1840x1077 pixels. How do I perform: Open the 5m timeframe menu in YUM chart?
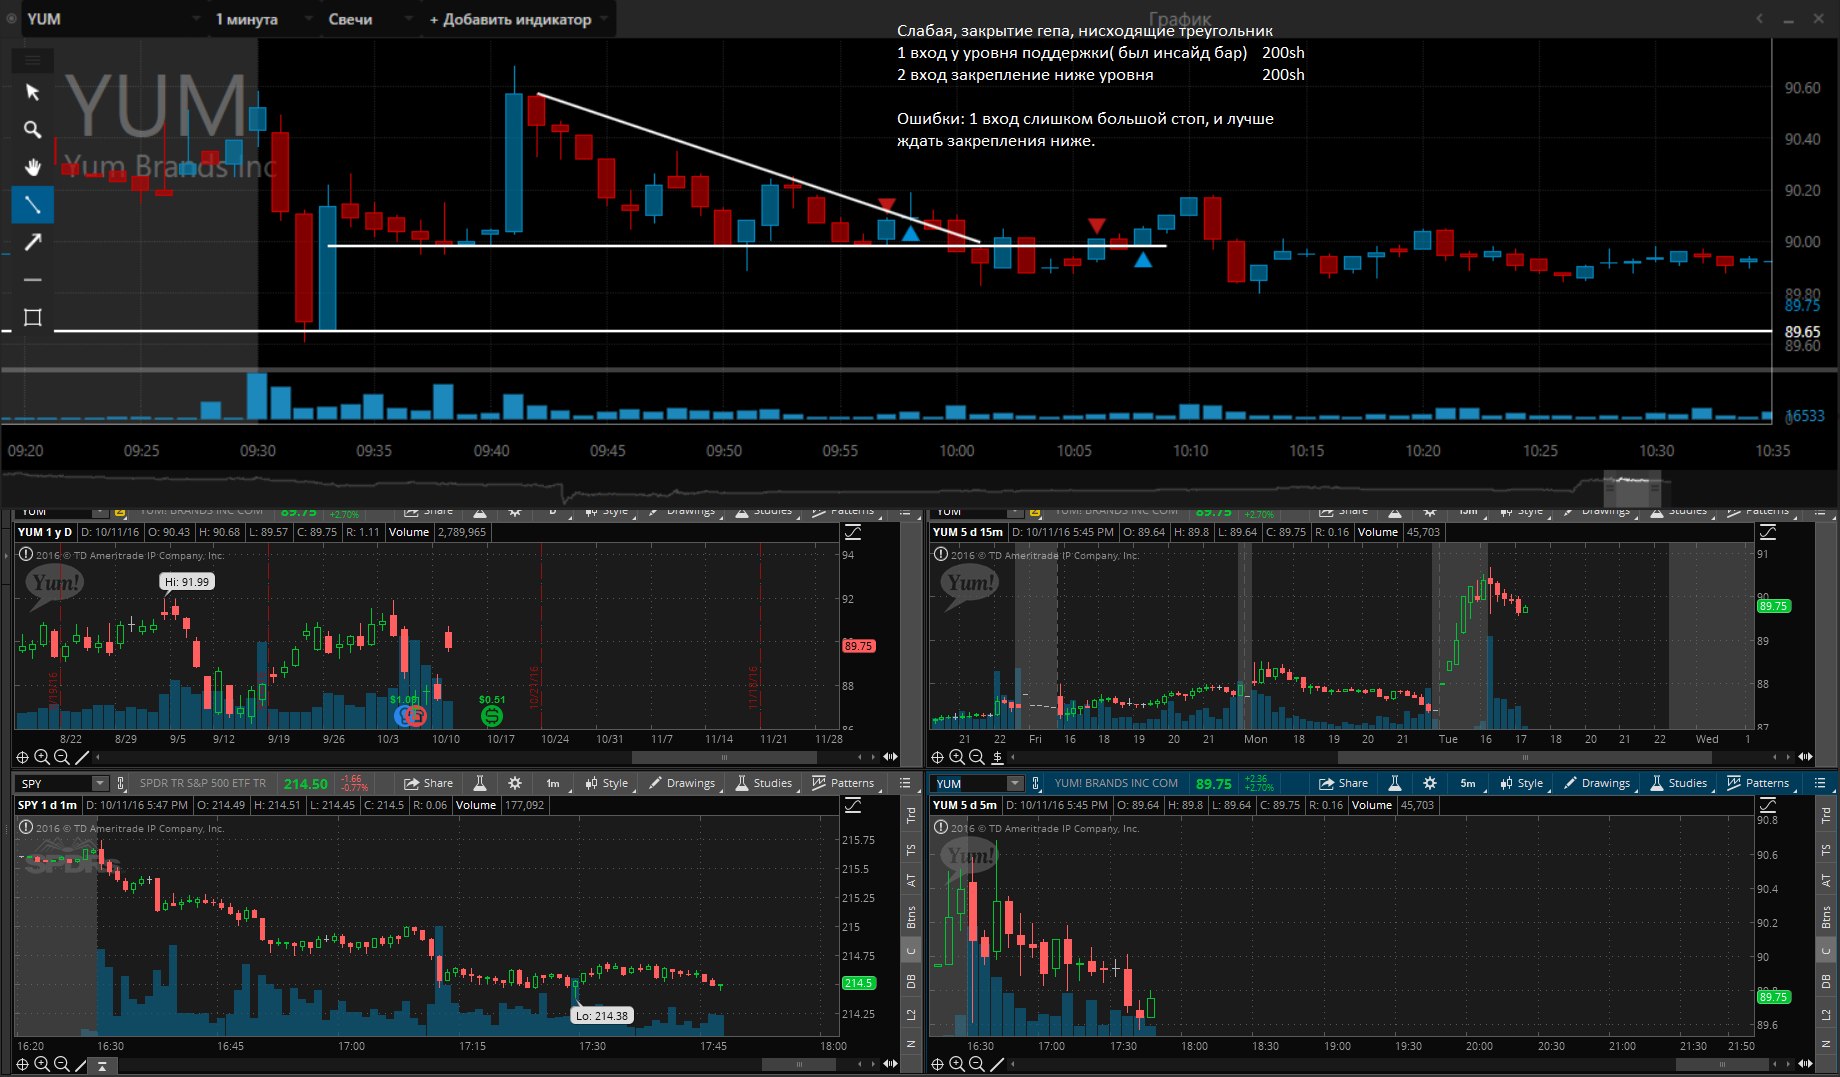click(1468, 783)
